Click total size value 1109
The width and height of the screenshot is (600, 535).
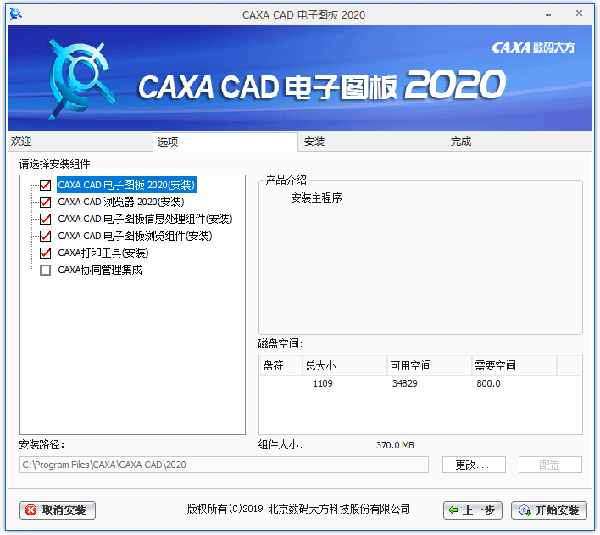click(323, 384)
